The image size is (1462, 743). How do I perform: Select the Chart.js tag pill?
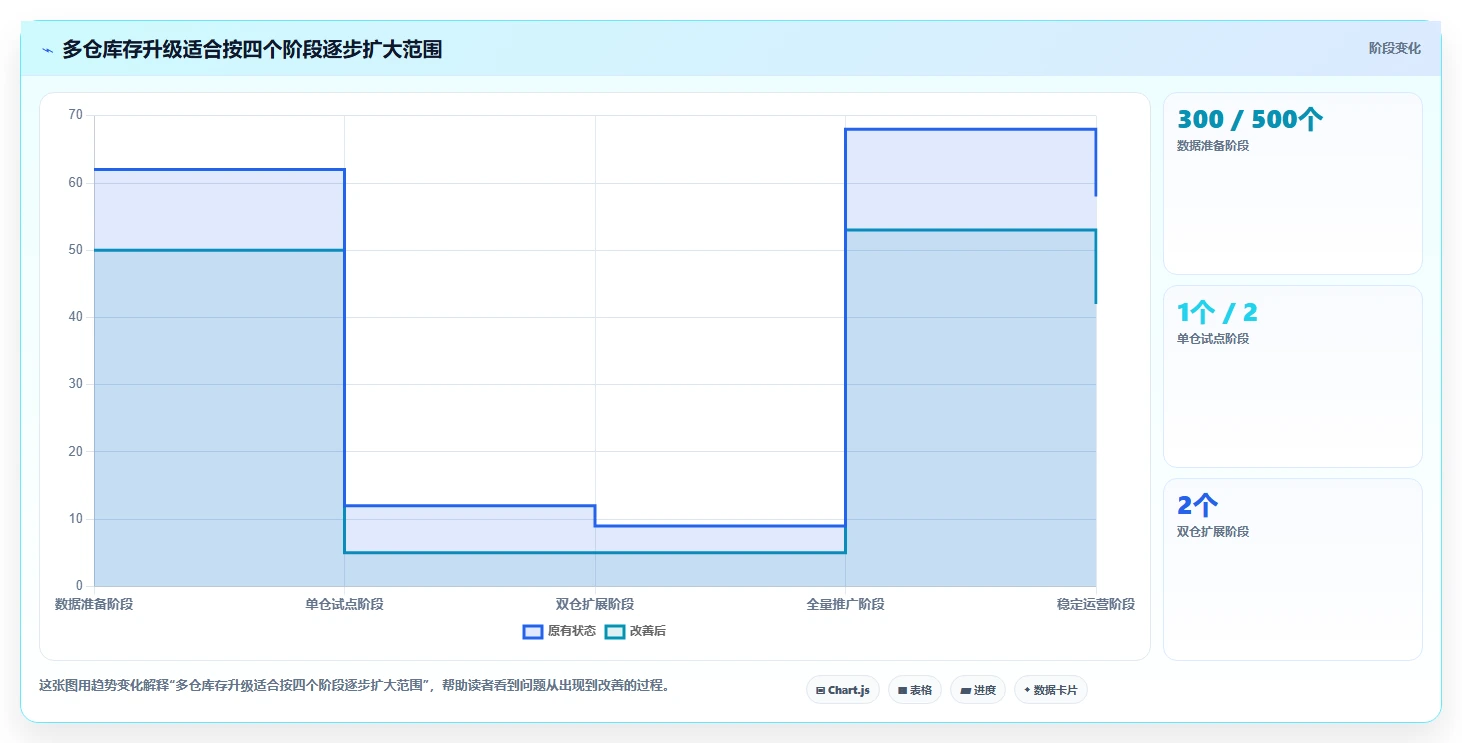pos(843,690)
